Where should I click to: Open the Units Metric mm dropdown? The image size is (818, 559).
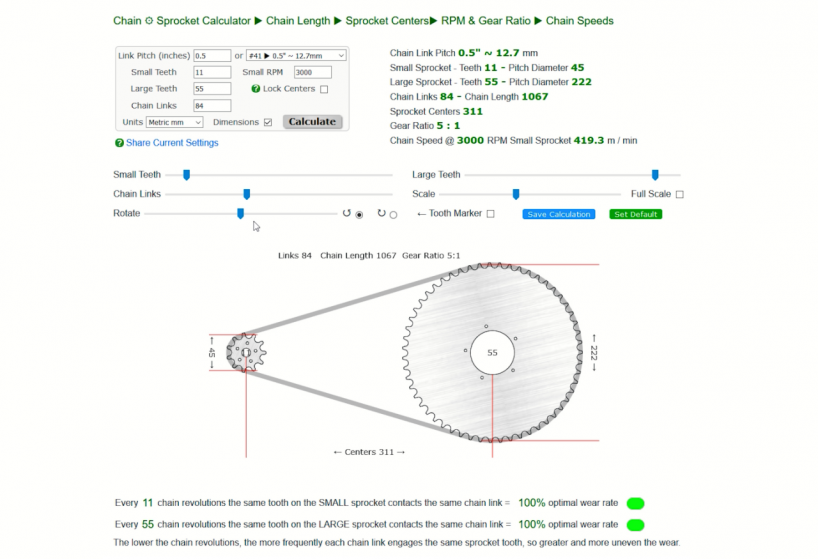pos(174,122)
